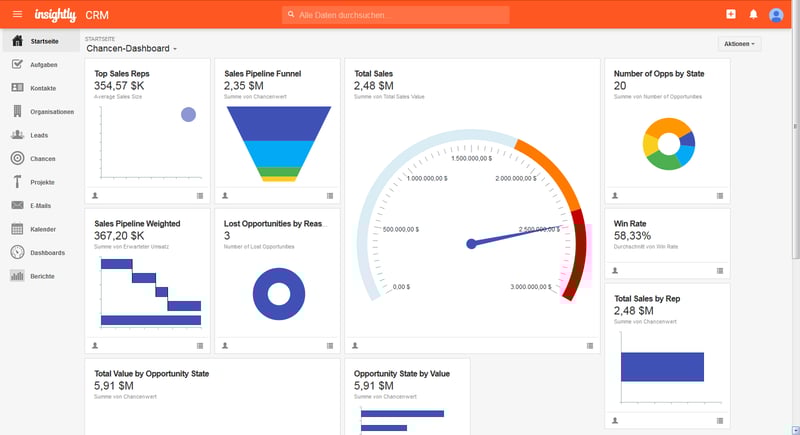Click list icon on Top Sales Reps card

(x=200, y=195)
